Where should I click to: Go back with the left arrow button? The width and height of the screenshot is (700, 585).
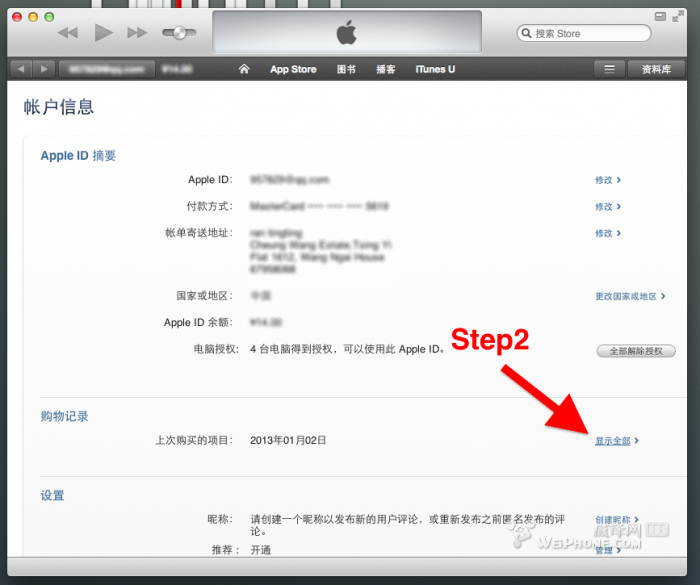coord(21,69)
